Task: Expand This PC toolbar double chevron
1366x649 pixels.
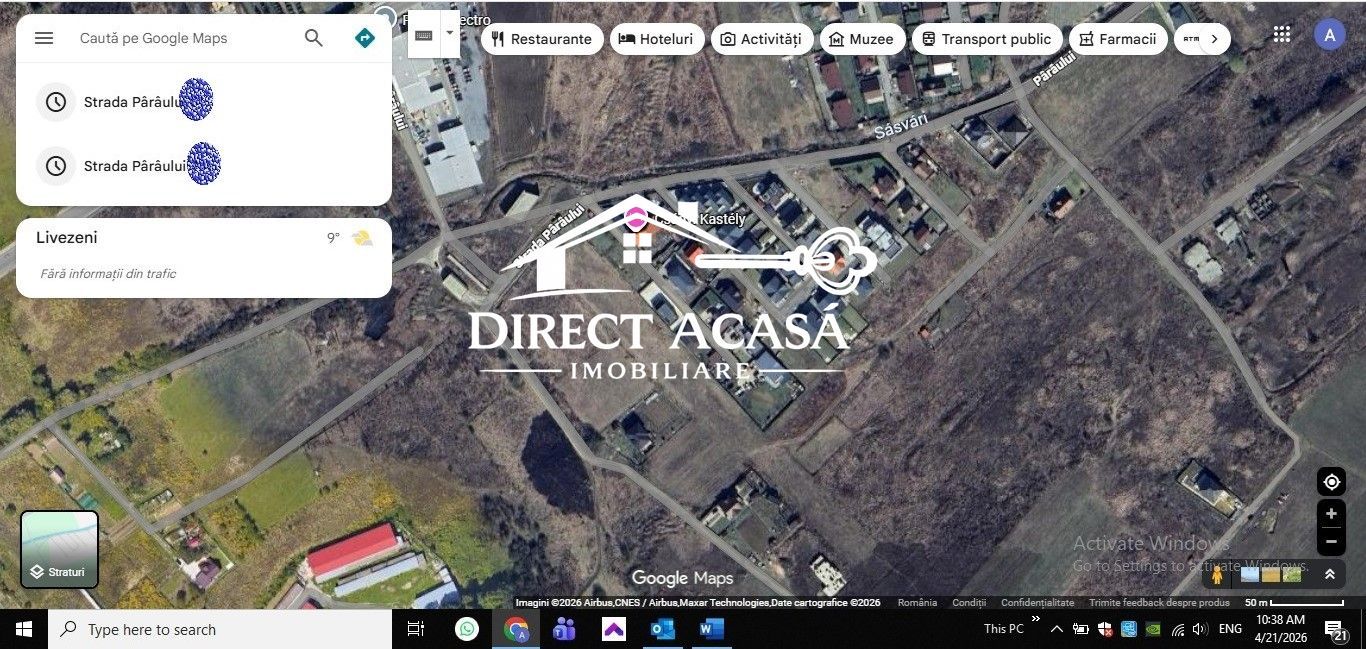Action: click(x=1035, y=620)
